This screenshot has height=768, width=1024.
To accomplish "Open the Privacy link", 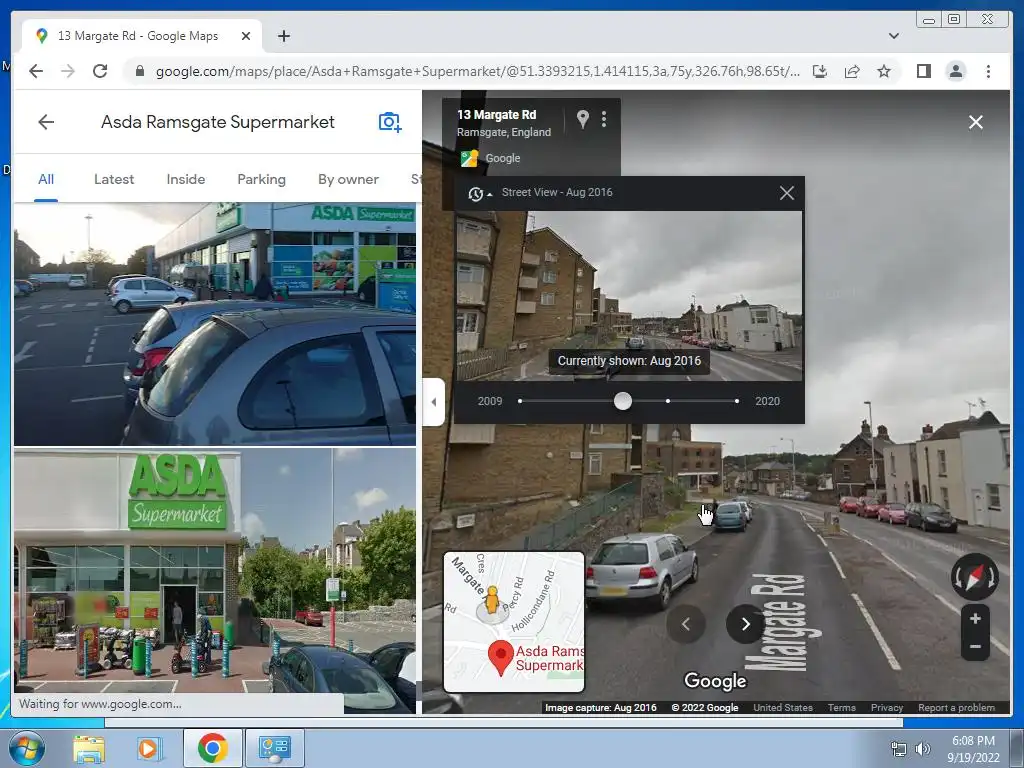I will (887, 707).
